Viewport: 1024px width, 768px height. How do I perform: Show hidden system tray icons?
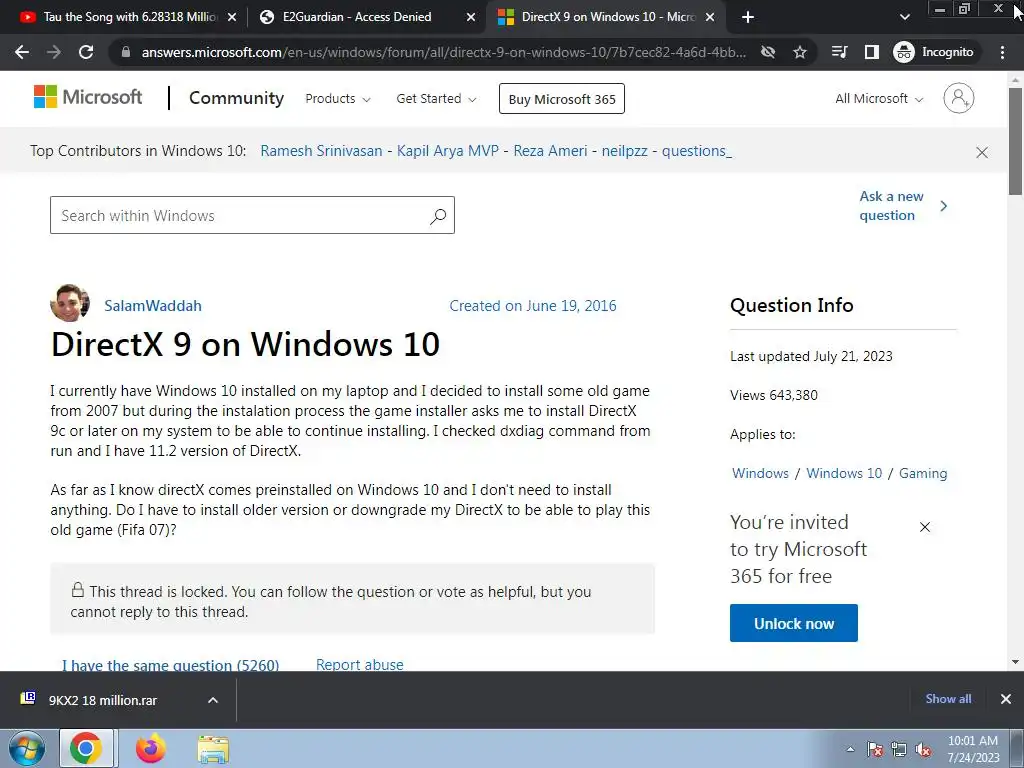pos(850,749)
